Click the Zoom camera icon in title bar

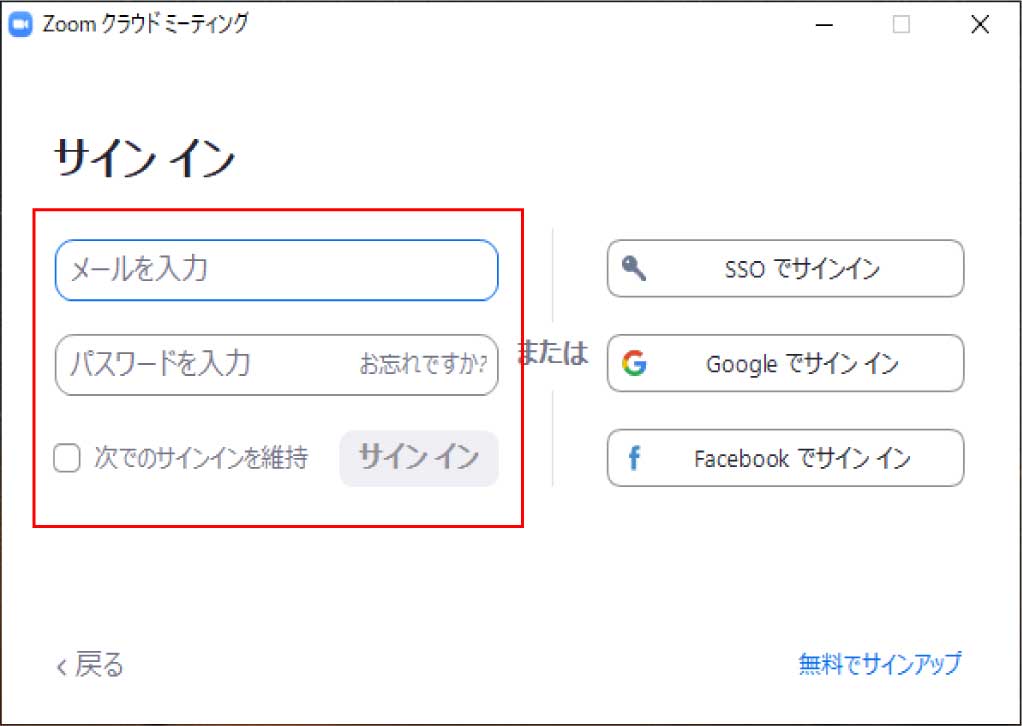pos(21,24)
